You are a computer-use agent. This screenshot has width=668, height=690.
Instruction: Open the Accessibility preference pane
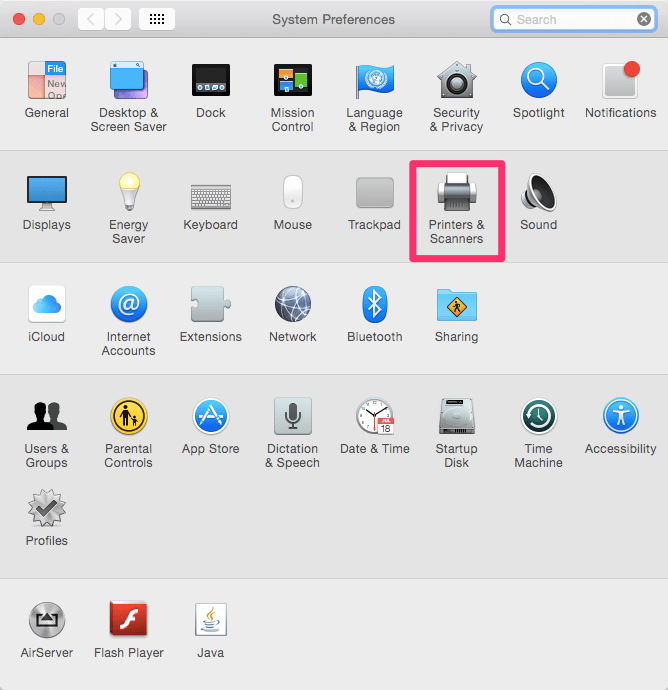tap(620, 418)
